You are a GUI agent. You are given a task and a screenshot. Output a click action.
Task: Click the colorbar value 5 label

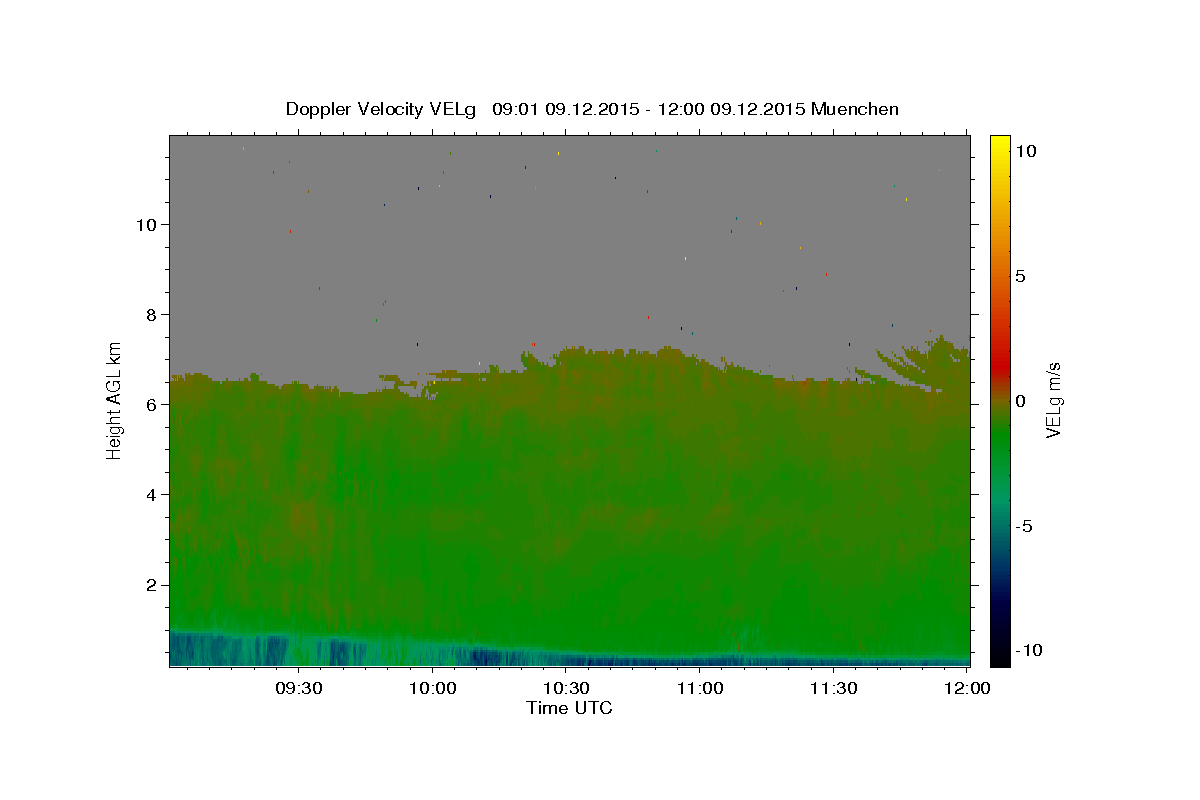(1021, 276)
